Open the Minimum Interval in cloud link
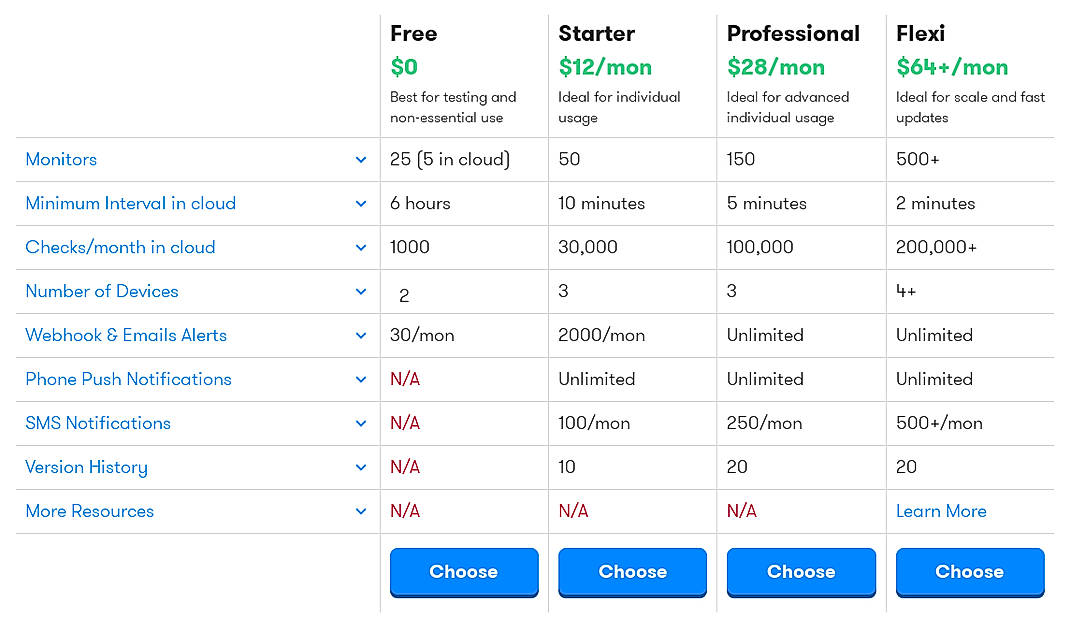1070x629 pixels. (130, 203)
